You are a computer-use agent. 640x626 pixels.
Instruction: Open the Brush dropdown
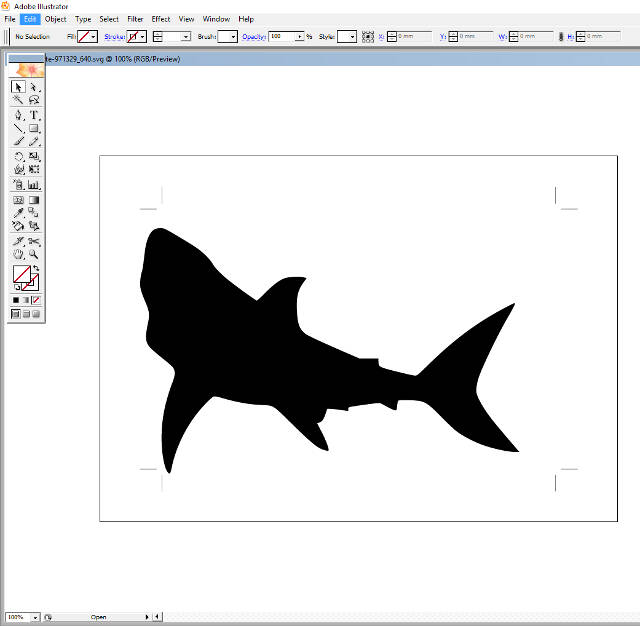pyautogui.click(x=233, y=37)
